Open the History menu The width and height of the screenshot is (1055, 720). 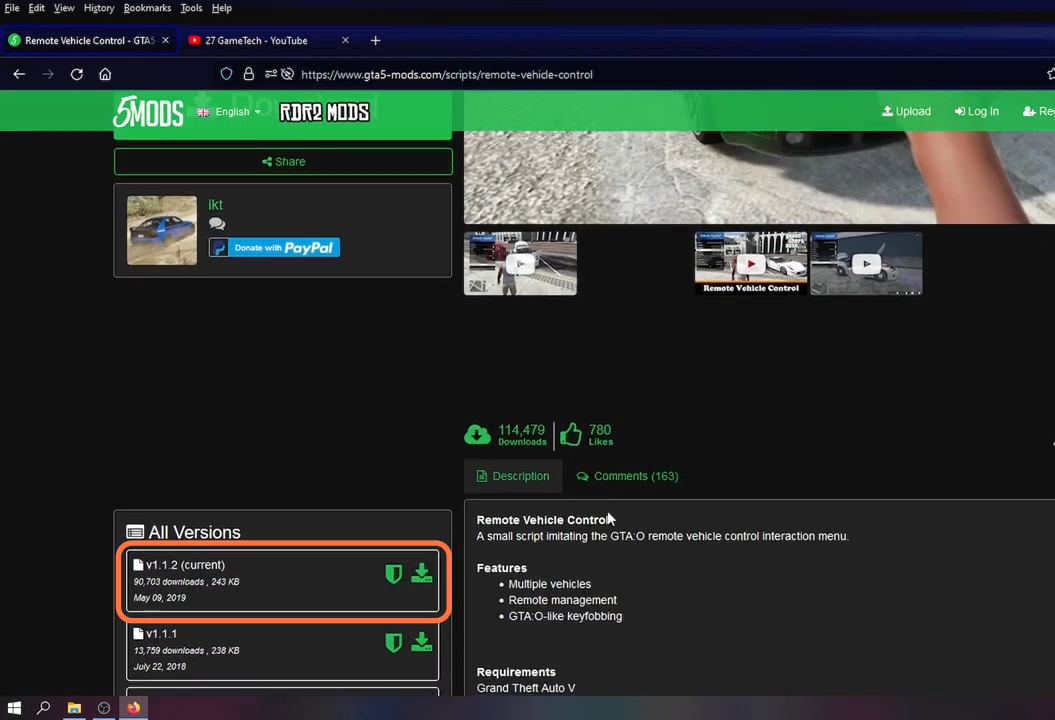pyautogui.click(x=99, y=8)
